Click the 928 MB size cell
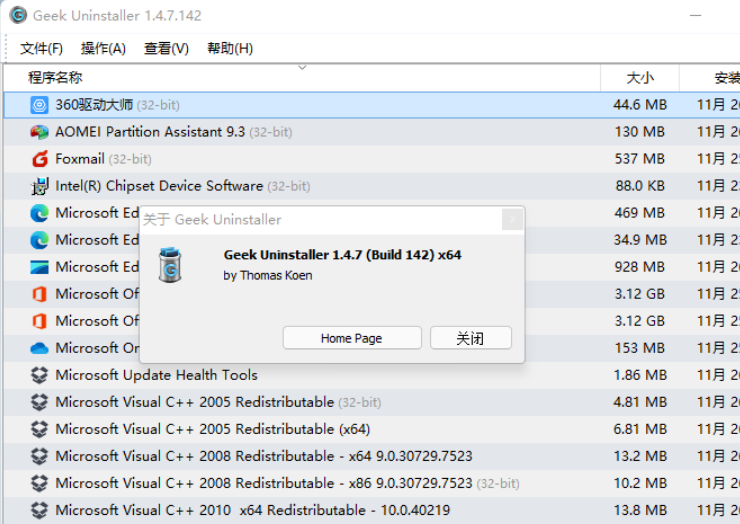Screen dimensions: 740x524 point(640,267)
